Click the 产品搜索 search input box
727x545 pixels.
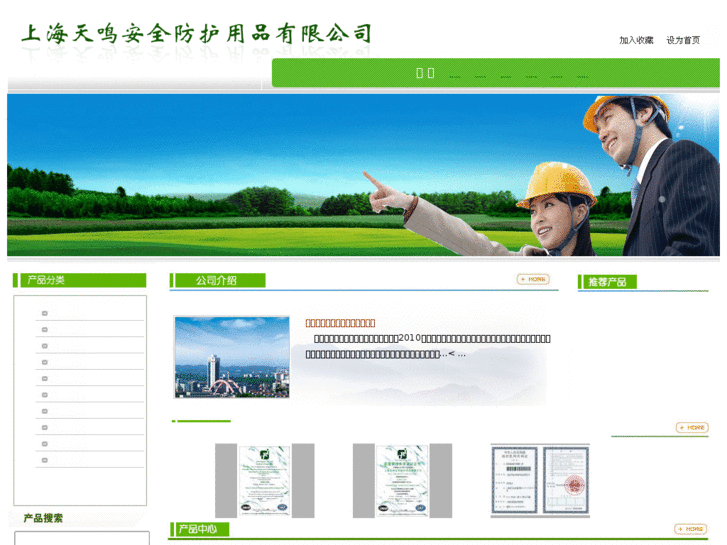click(x=82, y=538)
